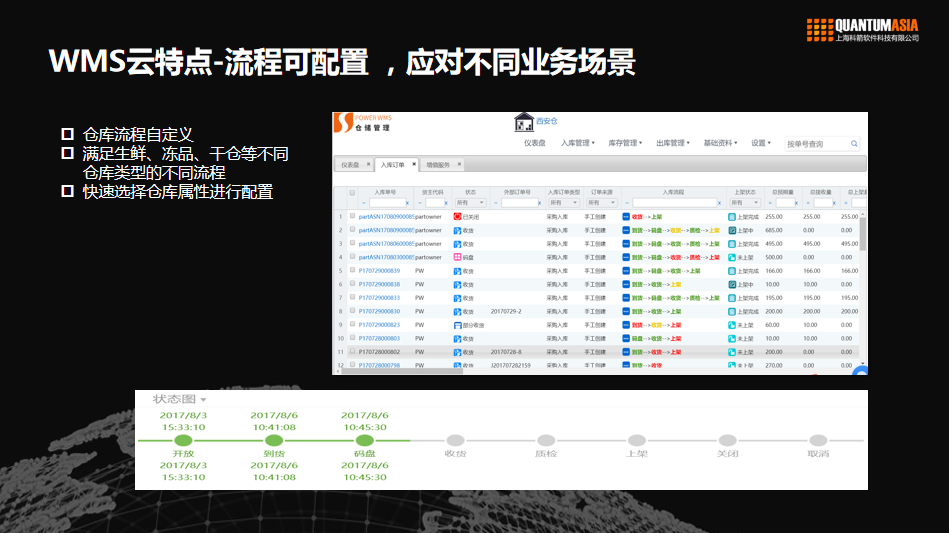The height and width of the screenshot is (533, 949).
Task: Click the pink 码盘 status icon in row 4
Action: point(458,257)
